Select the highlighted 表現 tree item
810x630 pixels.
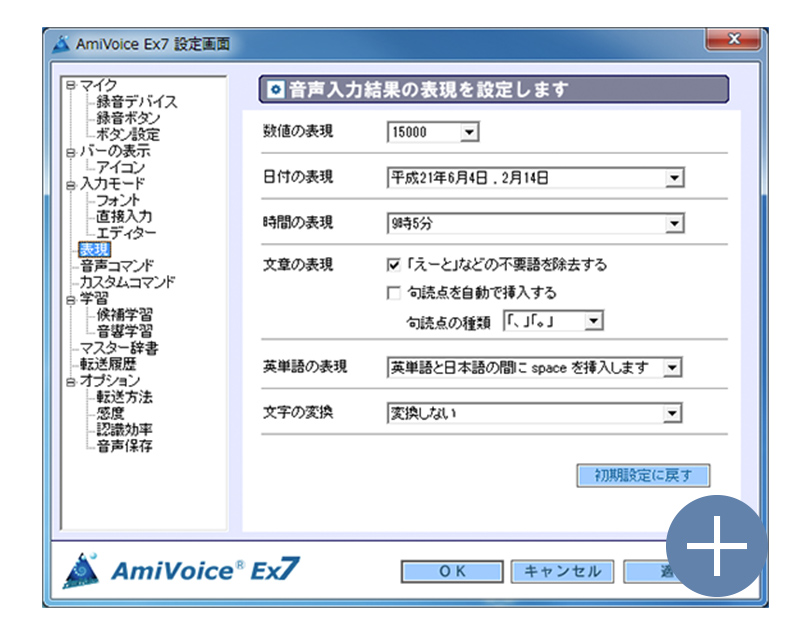point(94,249)
